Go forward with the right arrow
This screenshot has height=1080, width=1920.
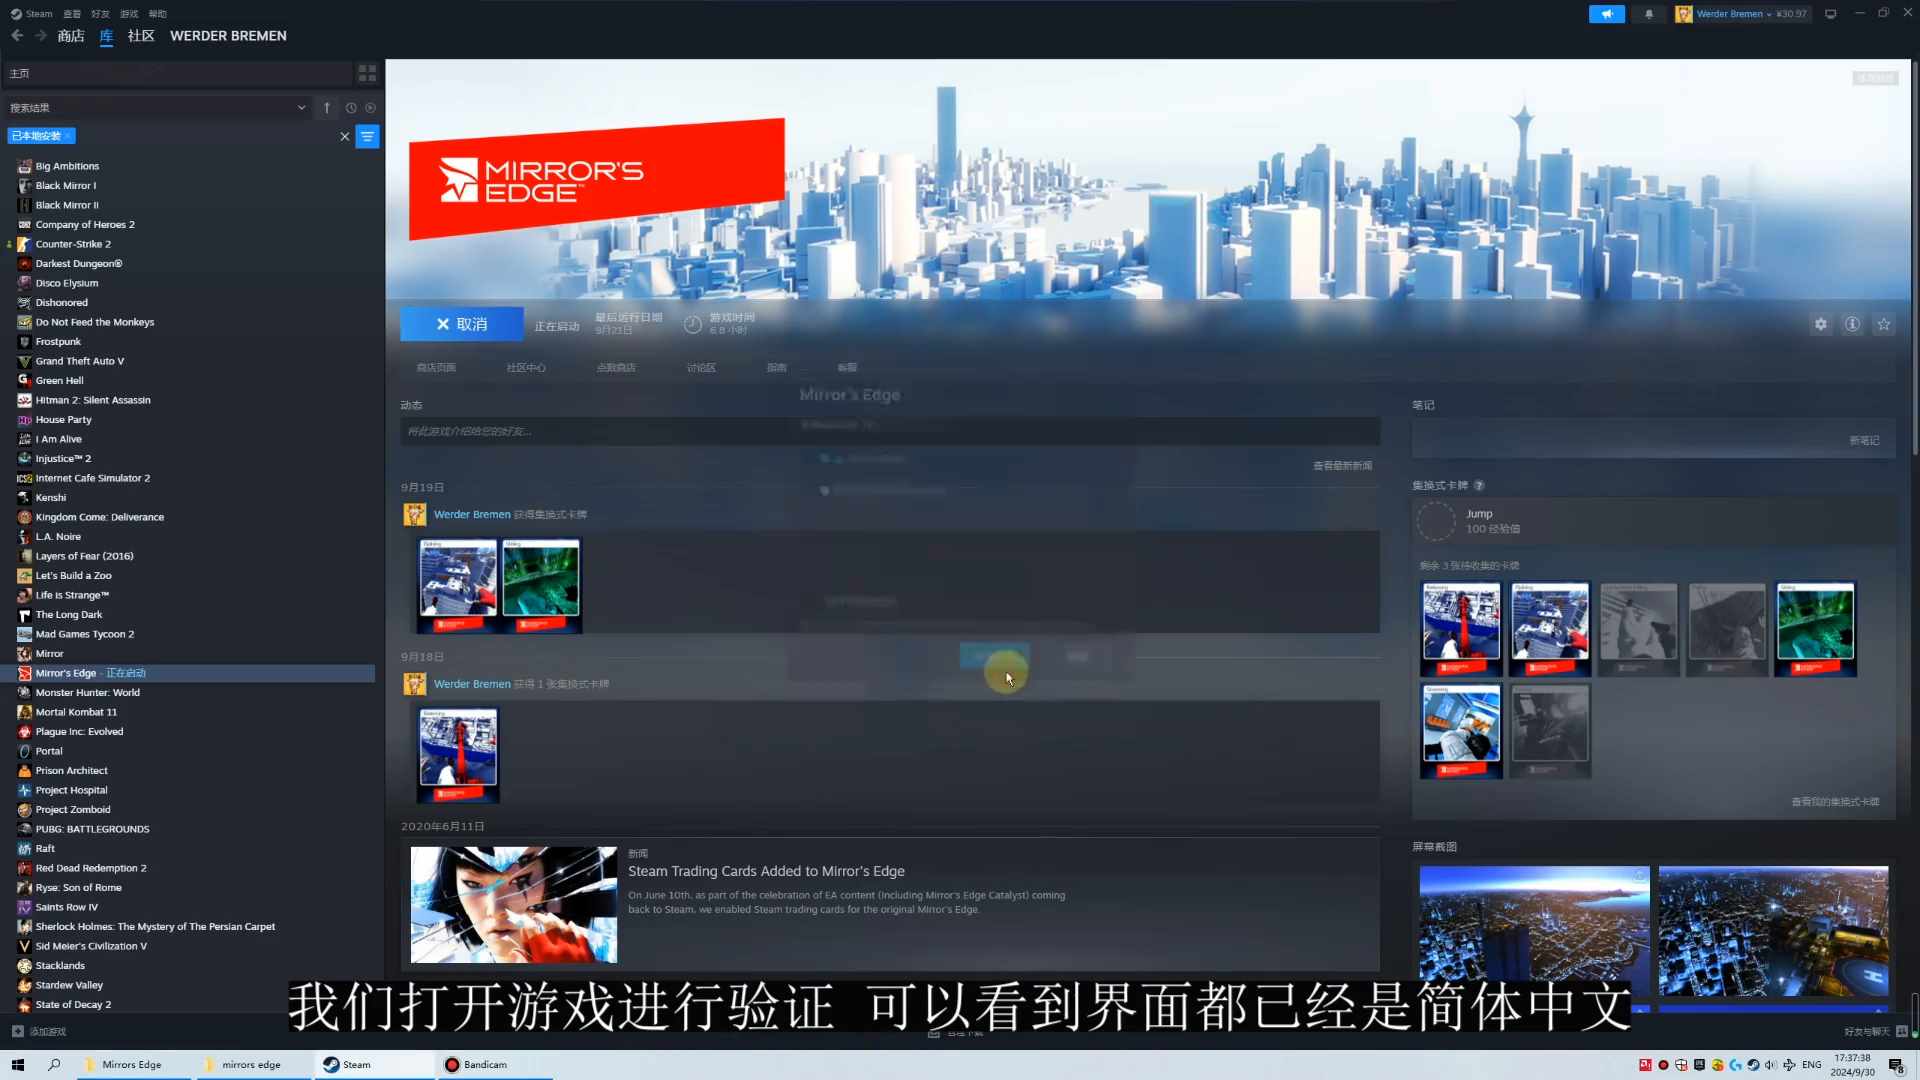tap(41, 36)
